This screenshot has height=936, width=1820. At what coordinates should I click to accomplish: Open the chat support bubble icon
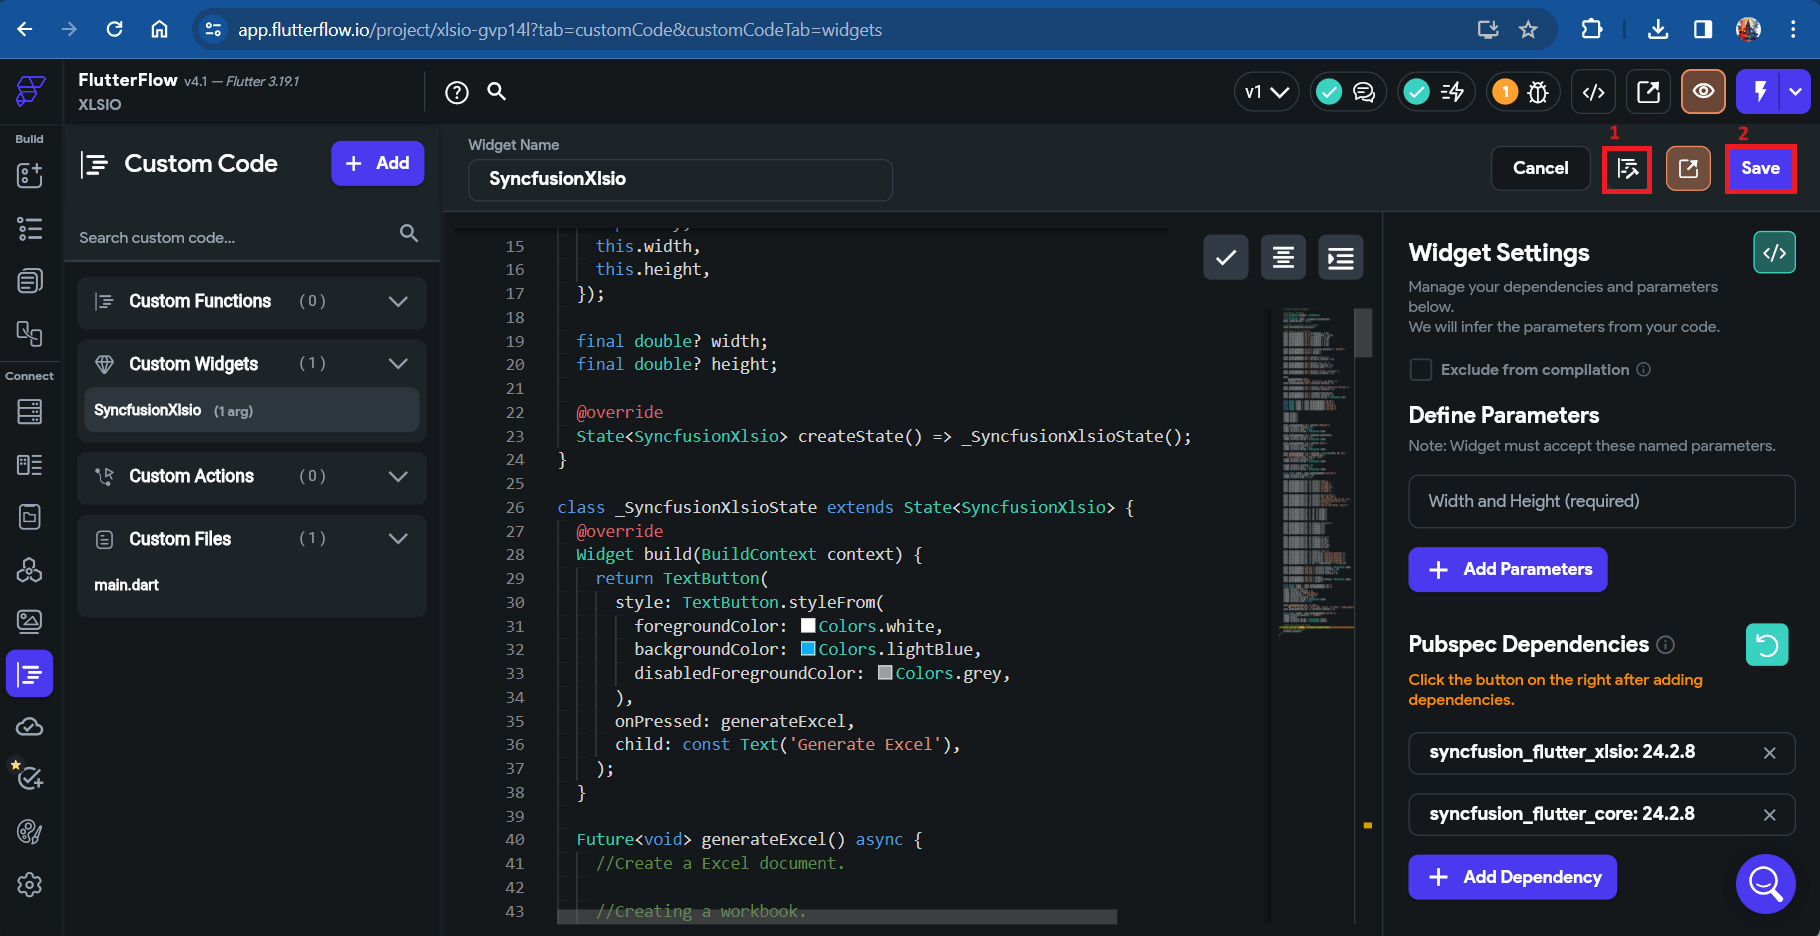pyautogui.click(x=1766, y=884)
